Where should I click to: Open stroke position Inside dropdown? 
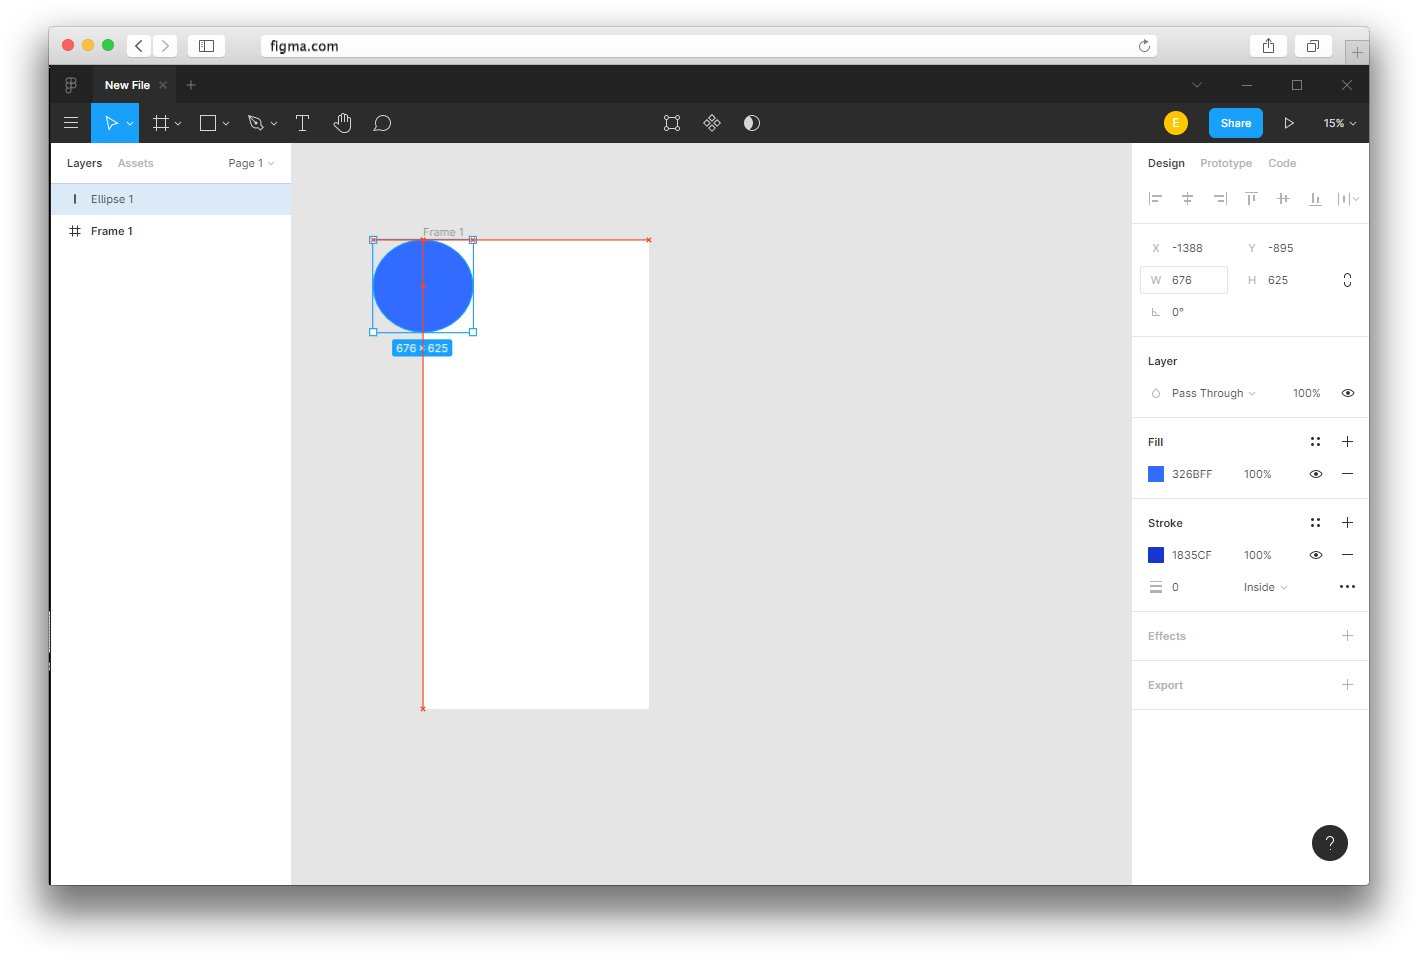coord(1265,587)
